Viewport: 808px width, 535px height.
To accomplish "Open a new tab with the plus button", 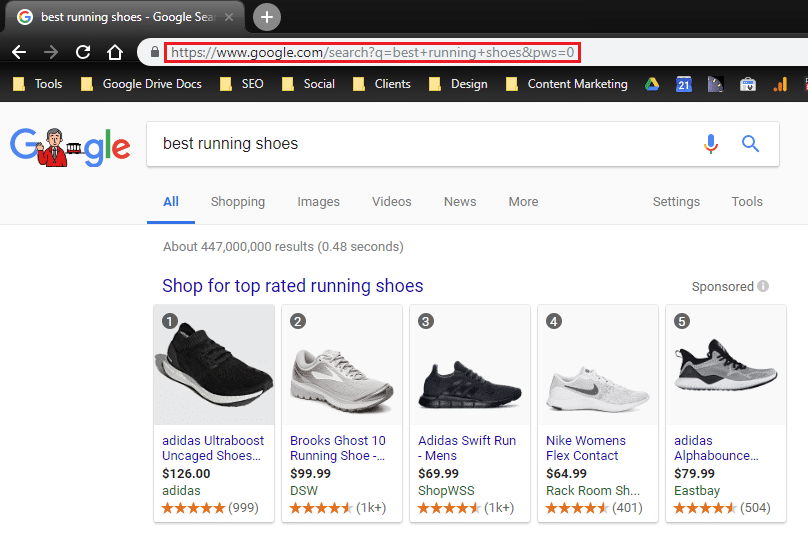I will click(x=267, y=17).
